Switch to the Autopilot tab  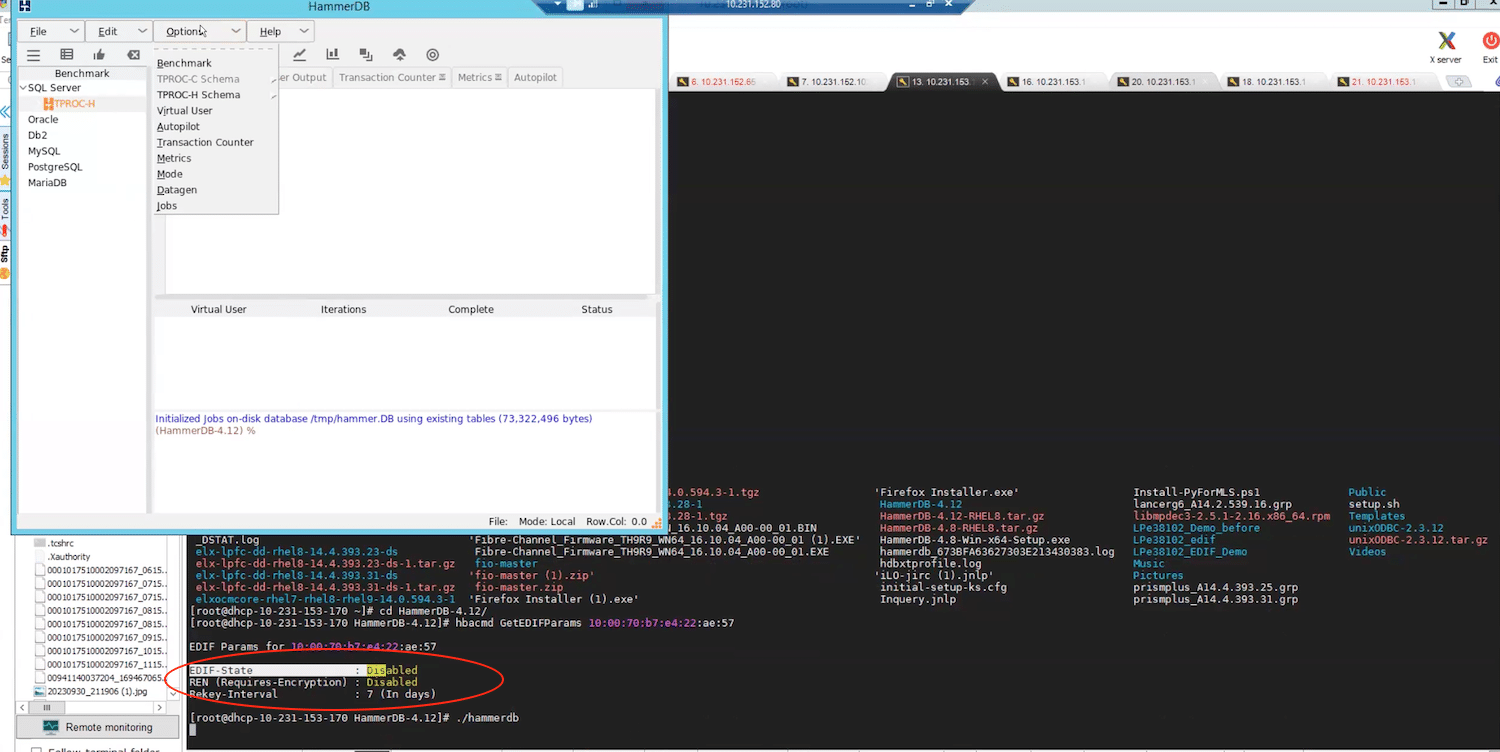tap(535, 77)
